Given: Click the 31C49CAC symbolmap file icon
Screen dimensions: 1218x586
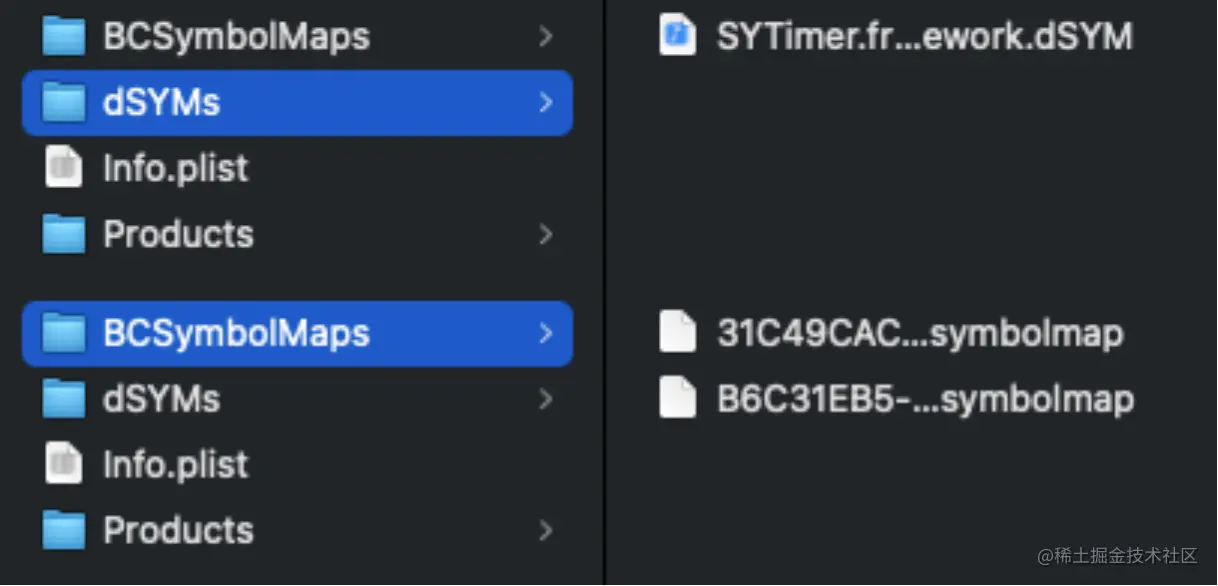Looking at the screenshot, I should click(x=677, y=333).
